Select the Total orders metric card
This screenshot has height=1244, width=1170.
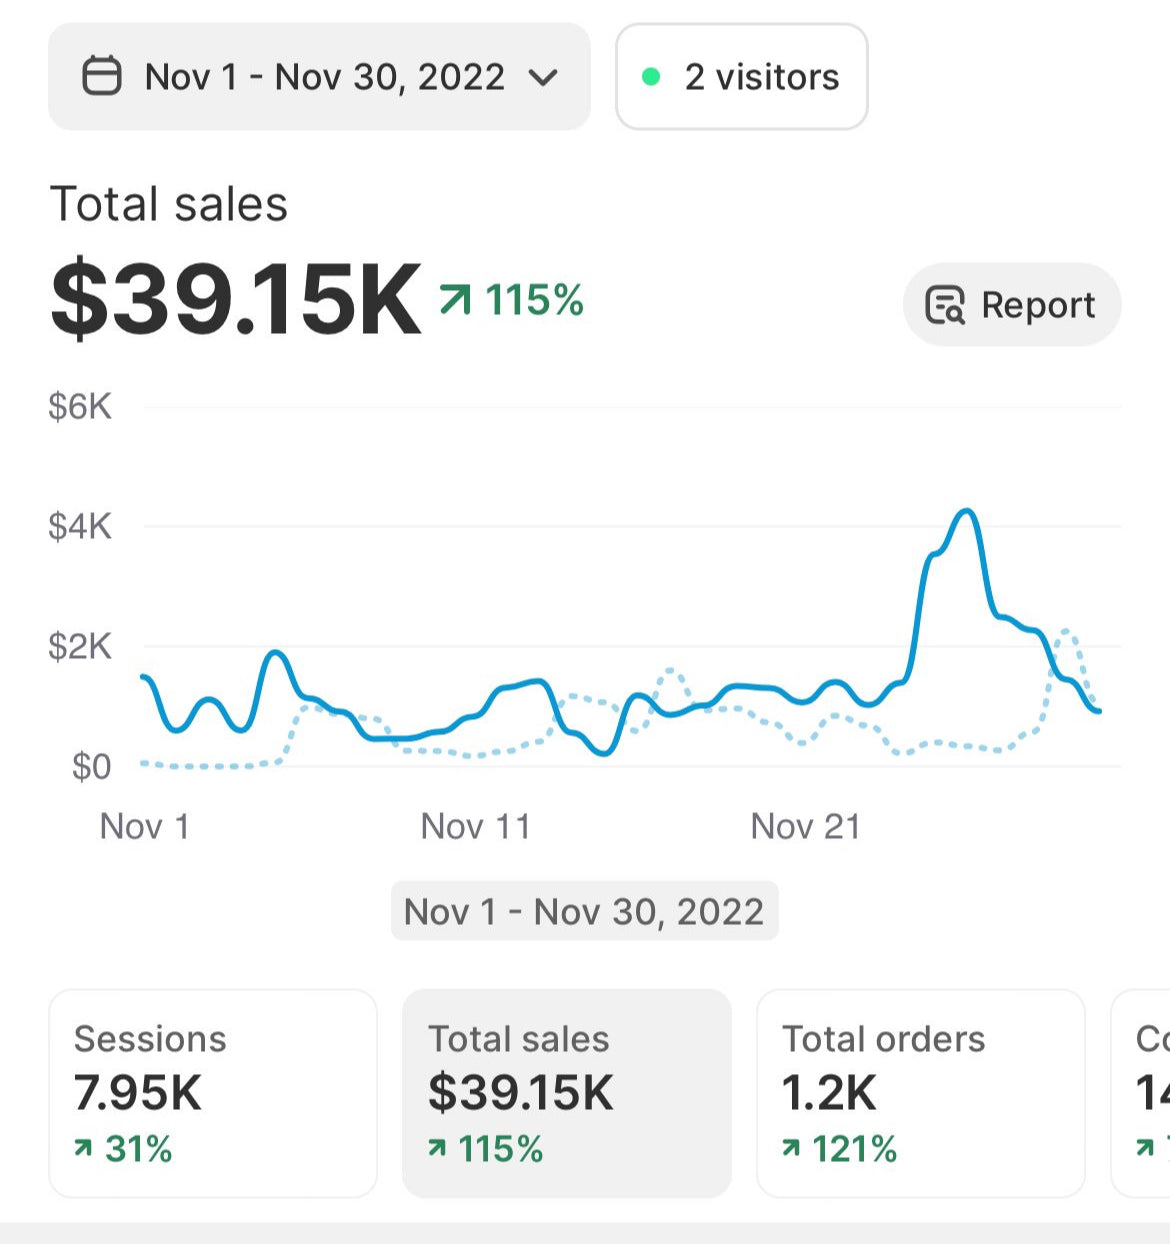coord(920,1093)
